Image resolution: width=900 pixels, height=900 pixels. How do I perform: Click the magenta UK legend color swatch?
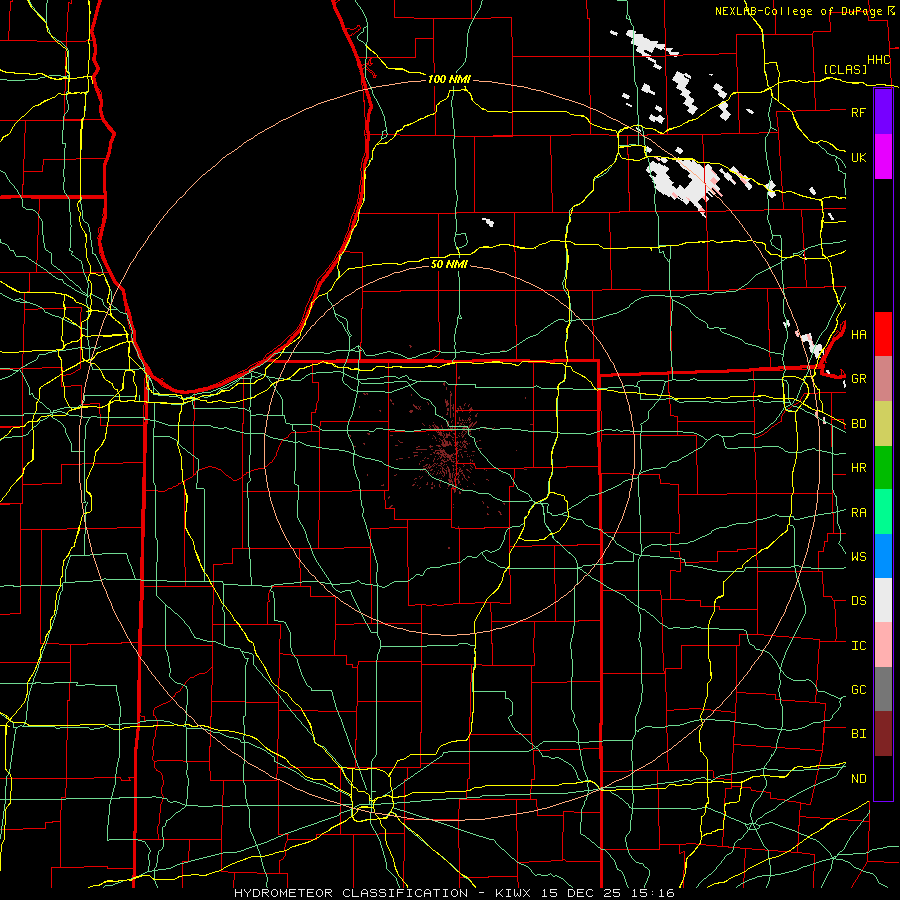pyautogui.click(x=883, y=156)
